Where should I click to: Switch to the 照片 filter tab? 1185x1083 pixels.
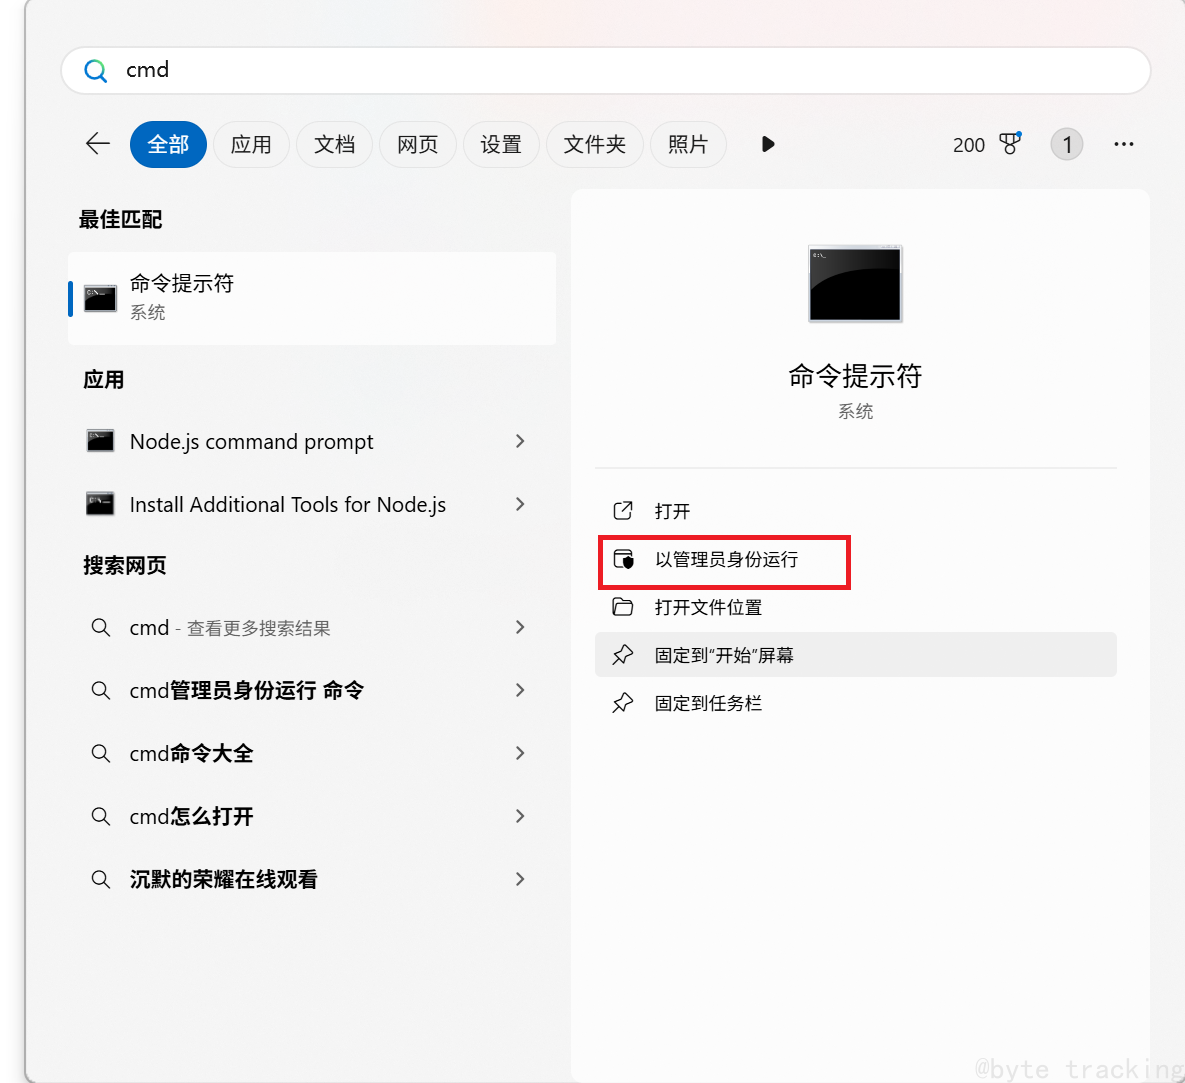[688, 144]
